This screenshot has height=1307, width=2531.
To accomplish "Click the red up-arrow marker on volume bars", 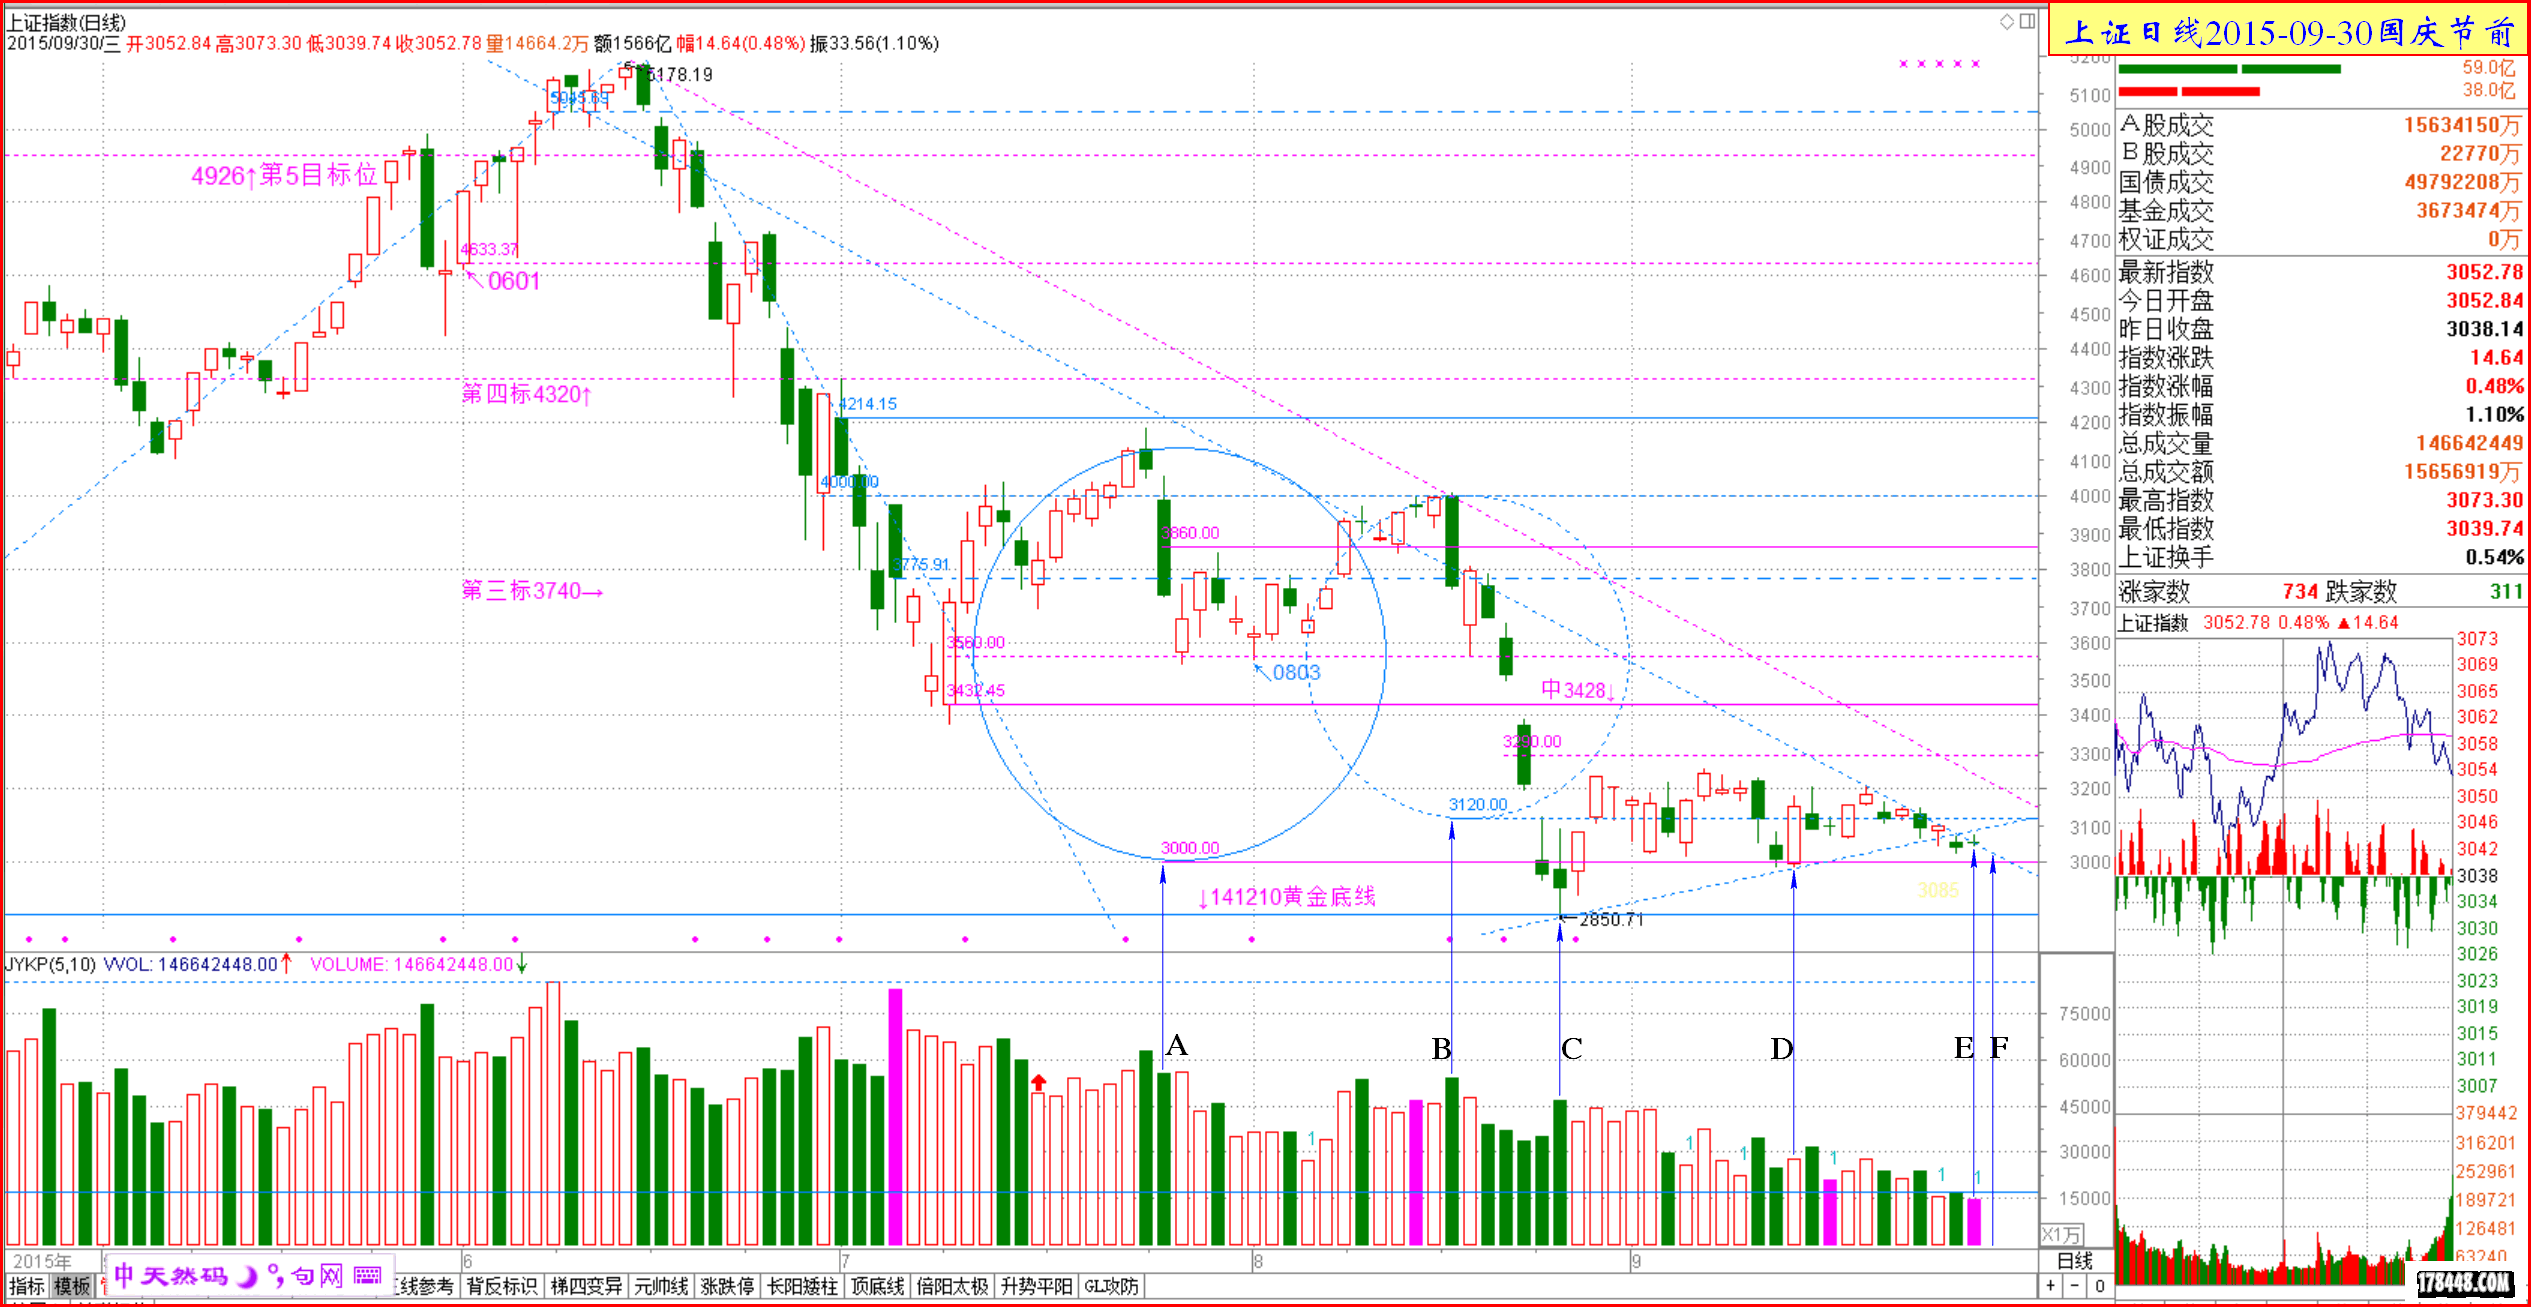I will coord(1039,1082).
